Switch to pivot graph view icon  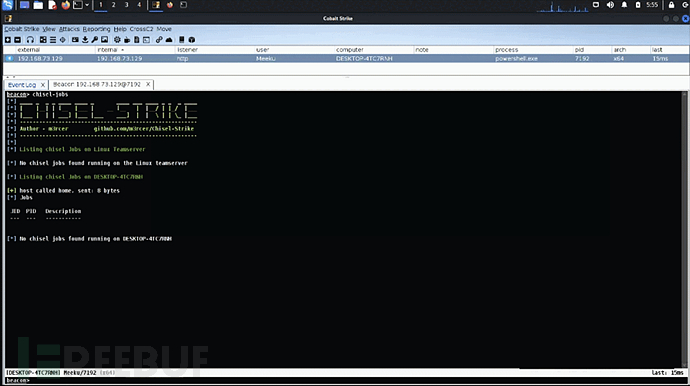[43, 40]
